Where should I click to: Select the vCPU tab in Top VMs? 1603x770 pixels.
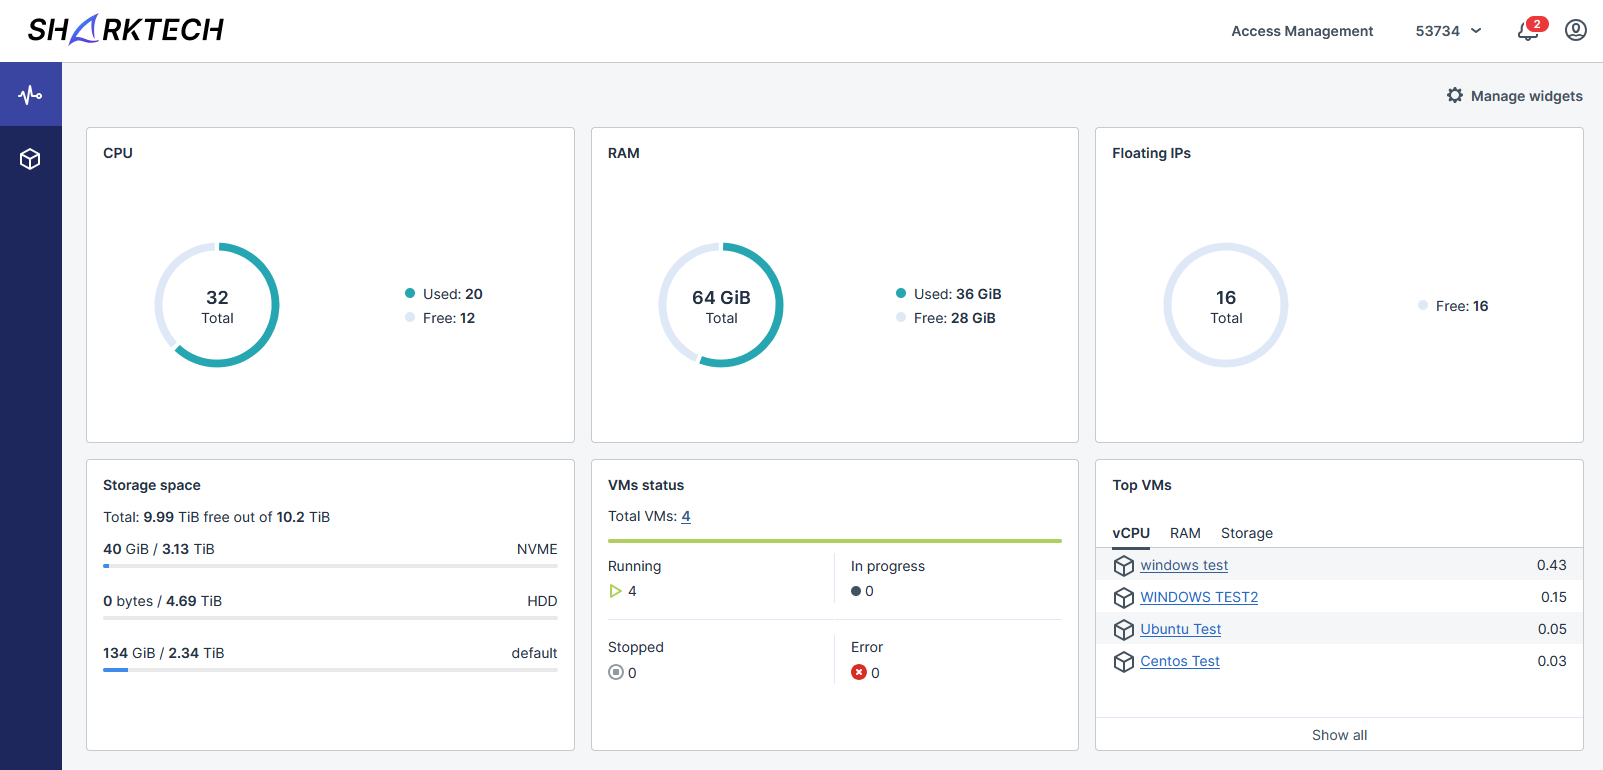(x=1131, y=533)
